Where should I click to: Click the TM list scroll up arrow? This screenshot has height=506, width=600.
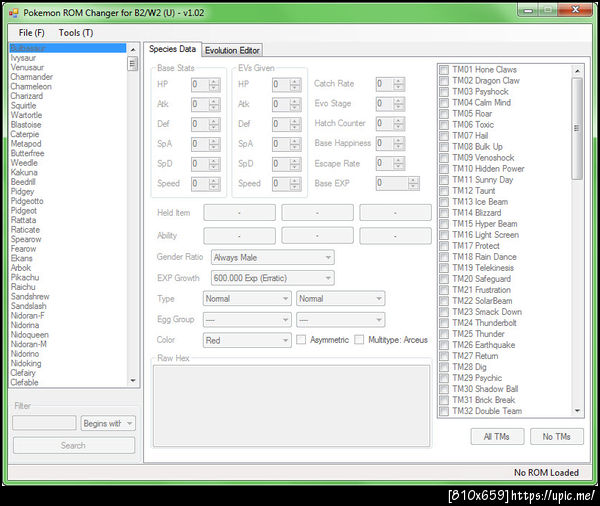pos(577,71)
